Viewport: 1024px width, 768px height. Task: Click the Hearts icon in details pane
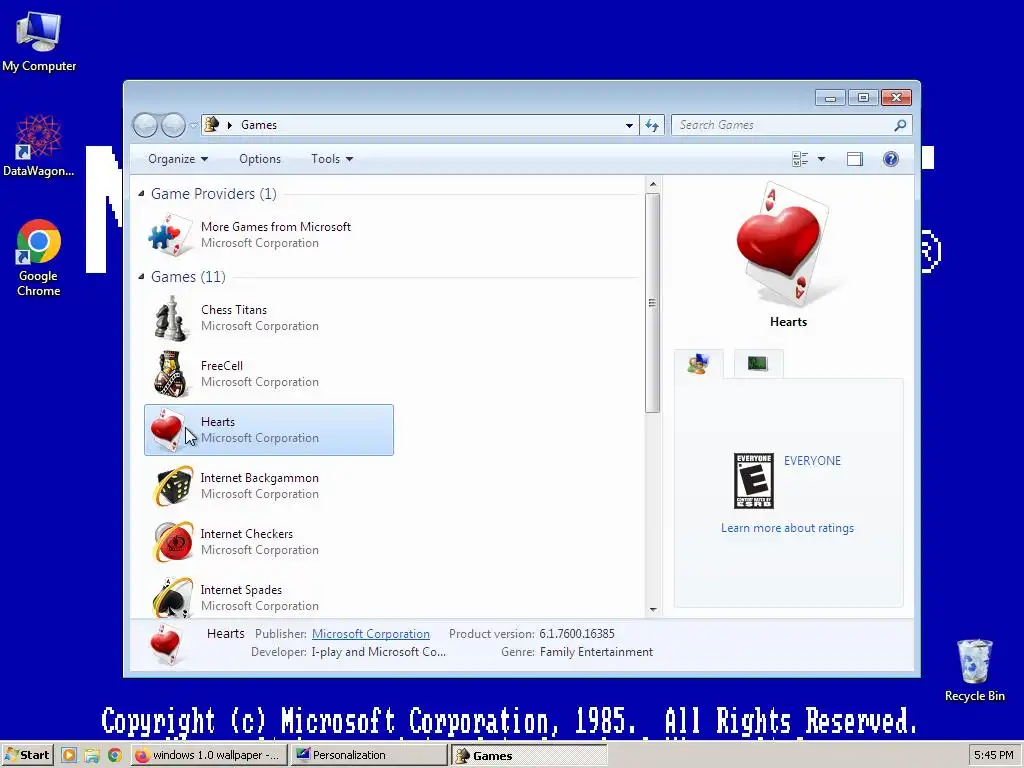tap(165, 644)
